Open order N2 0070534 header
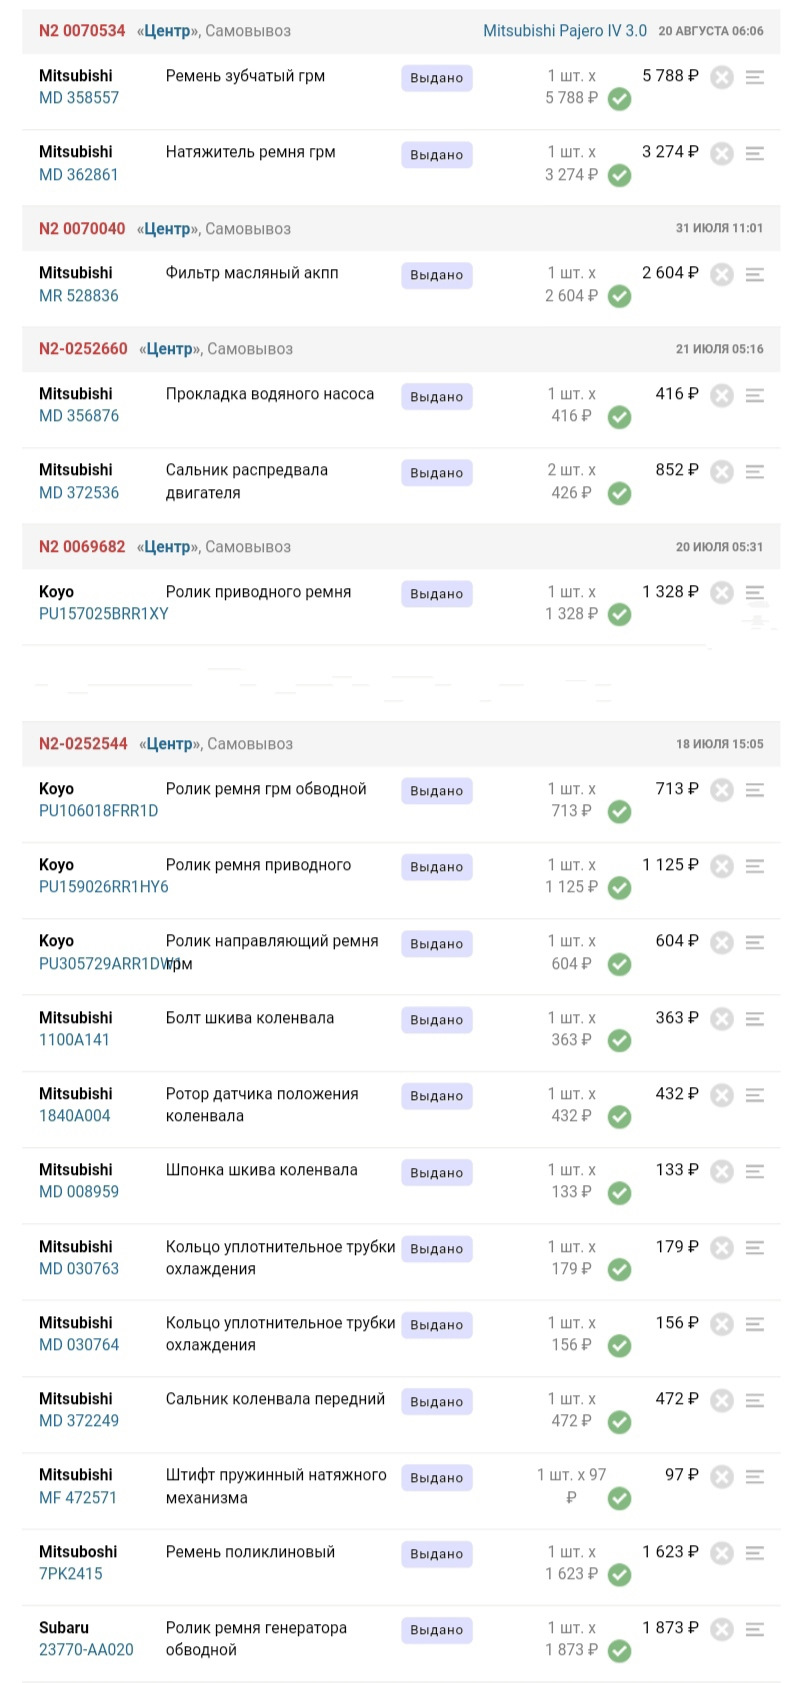 [82, 31]
